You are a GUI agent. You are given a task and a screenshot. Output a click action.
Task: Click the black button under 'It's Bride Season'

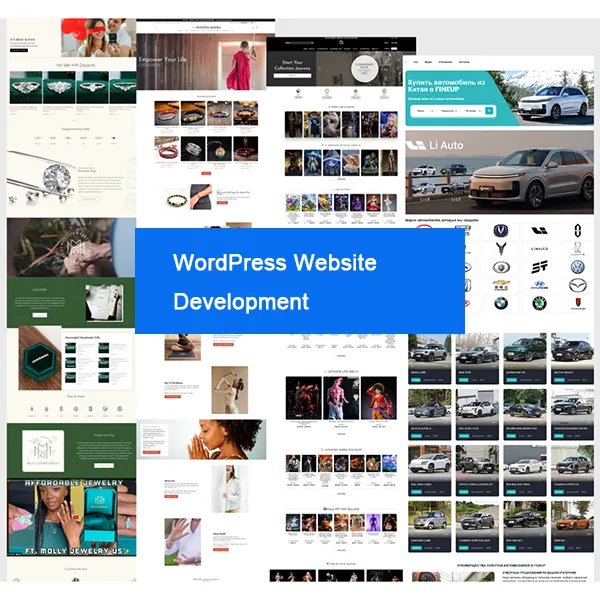coord(19,50)
